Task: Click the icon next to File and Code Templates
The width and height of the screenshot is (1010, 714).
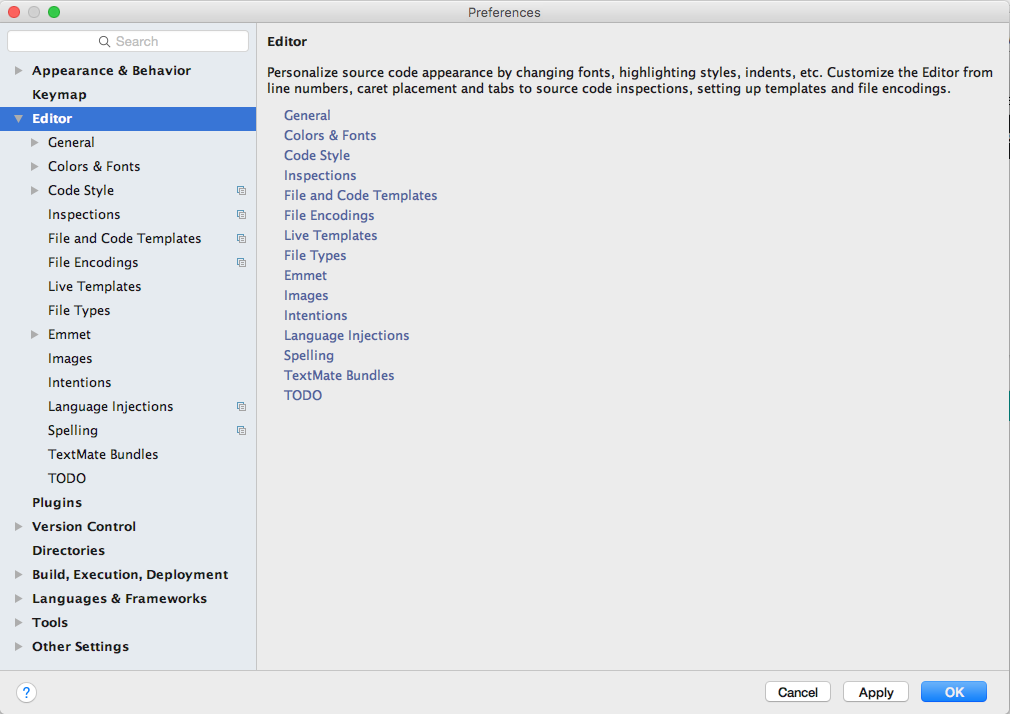Action: 241,238
